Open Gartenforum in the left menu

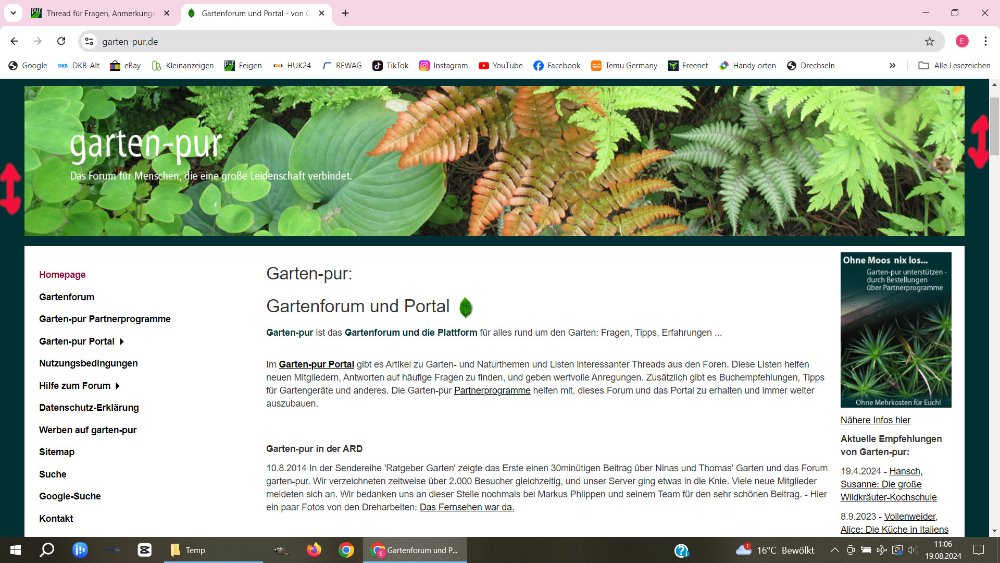[67, 297]
